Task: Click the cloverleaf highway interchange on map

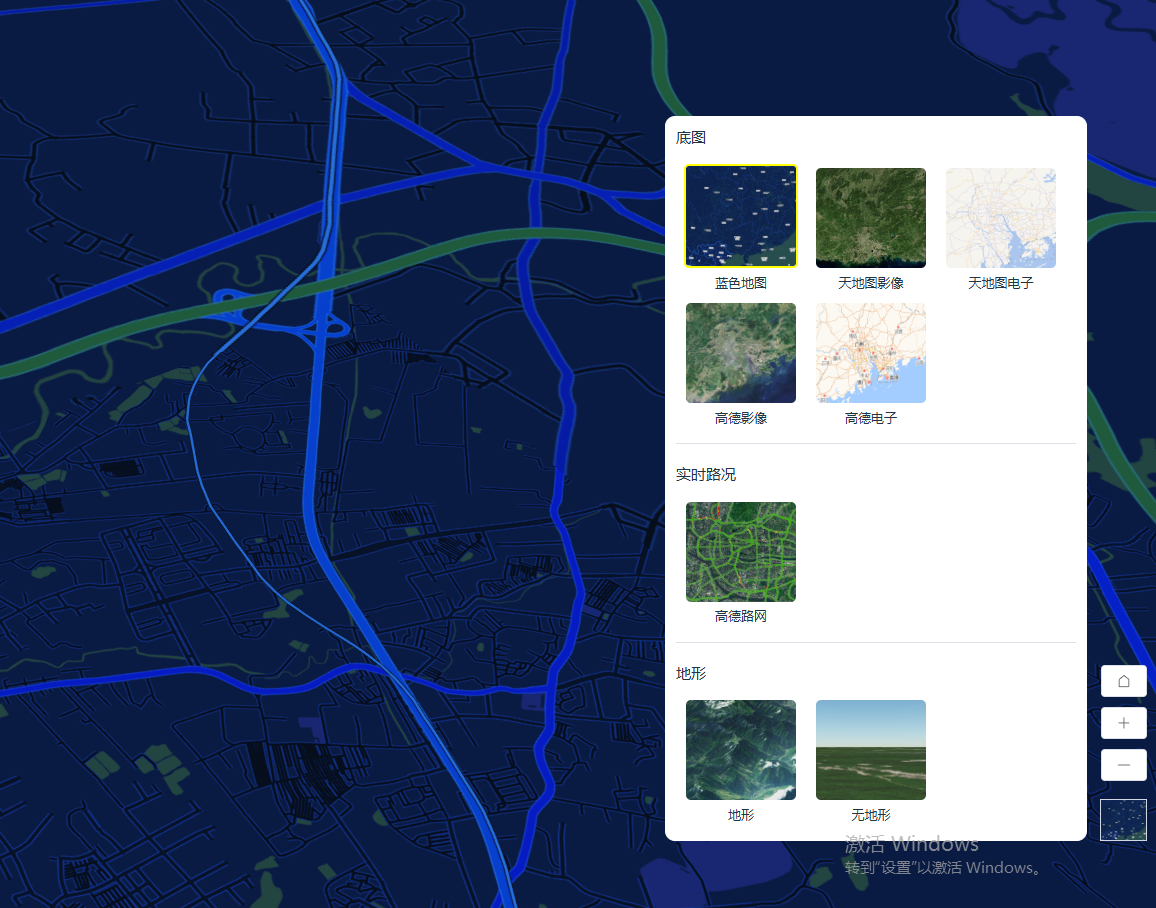Action: click(x=325, y=326)
